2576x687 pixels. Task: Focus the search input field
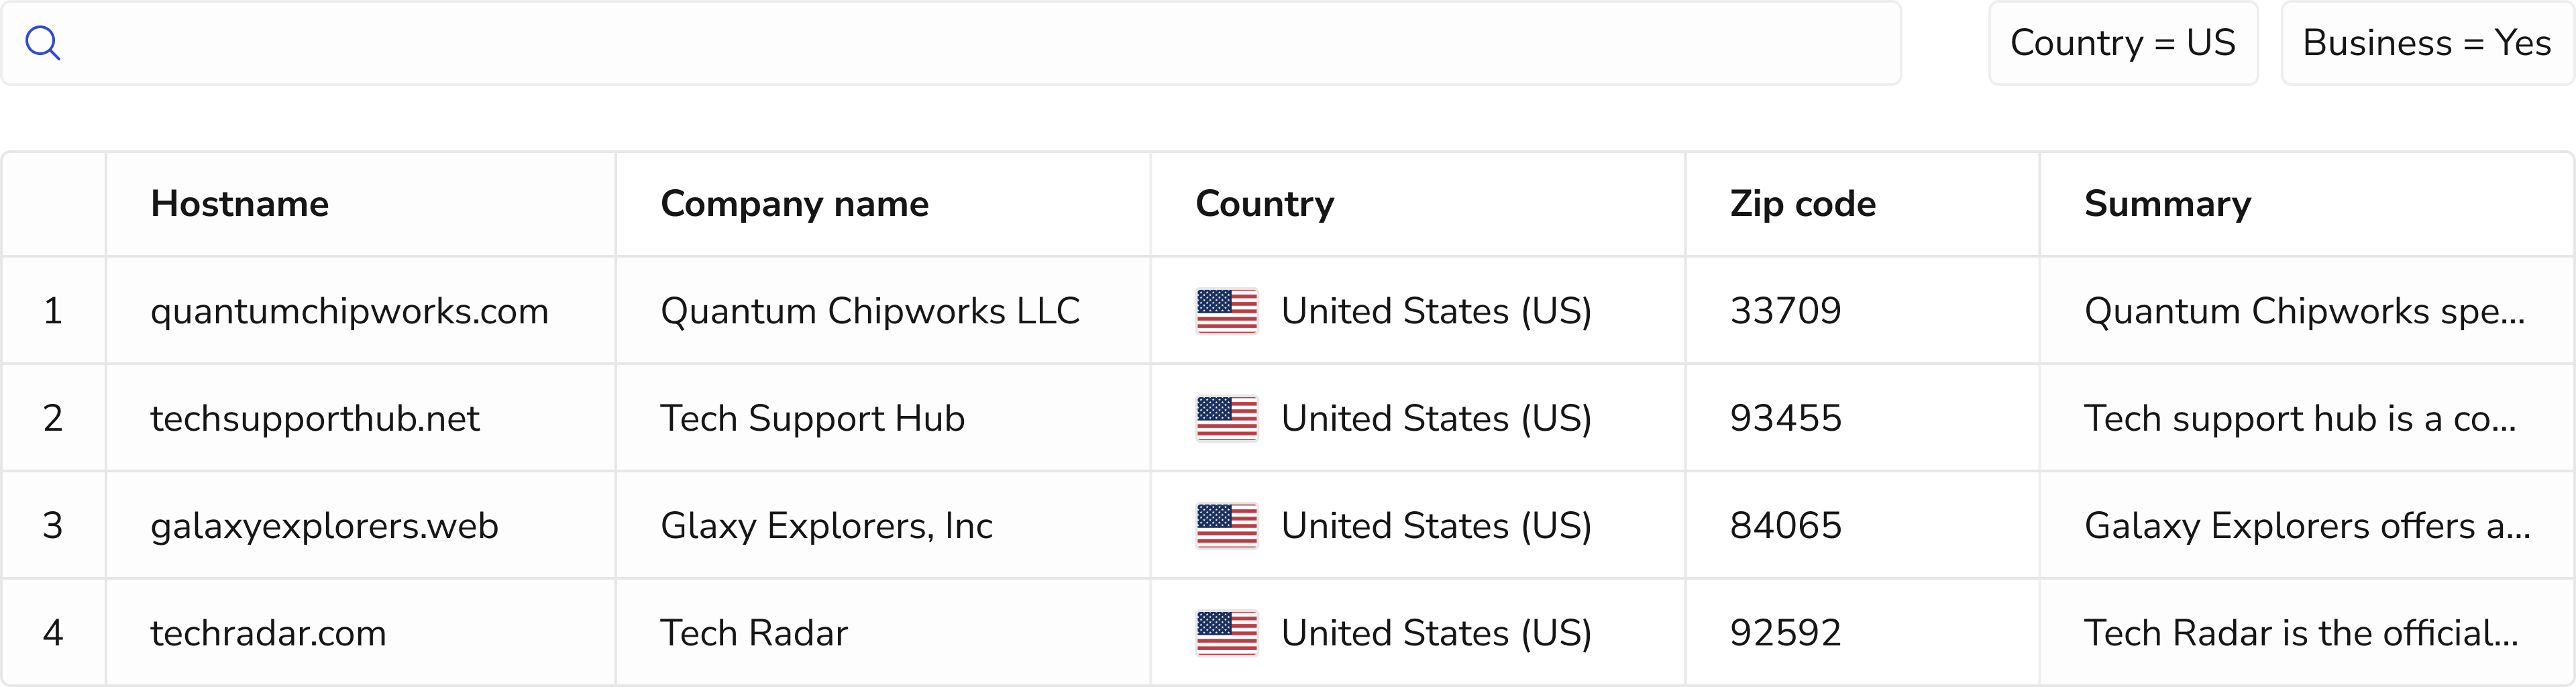tap(980, 43)
